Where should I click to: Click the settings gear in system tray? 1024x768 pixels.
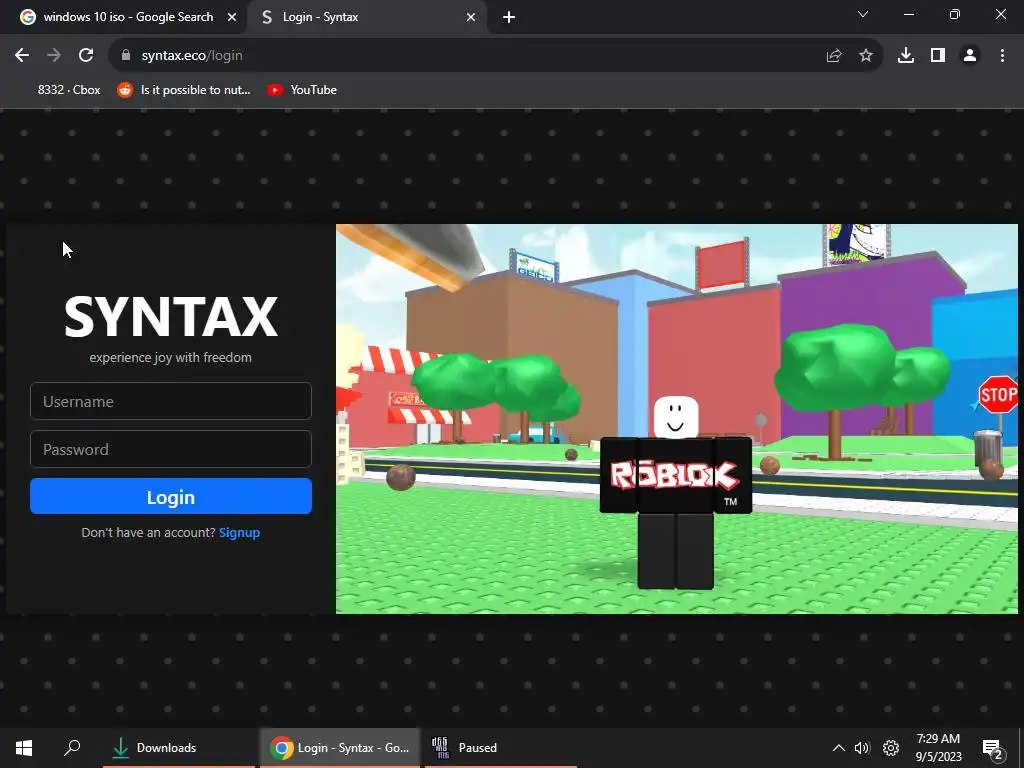pyautogui.click(x=891, y=748)
